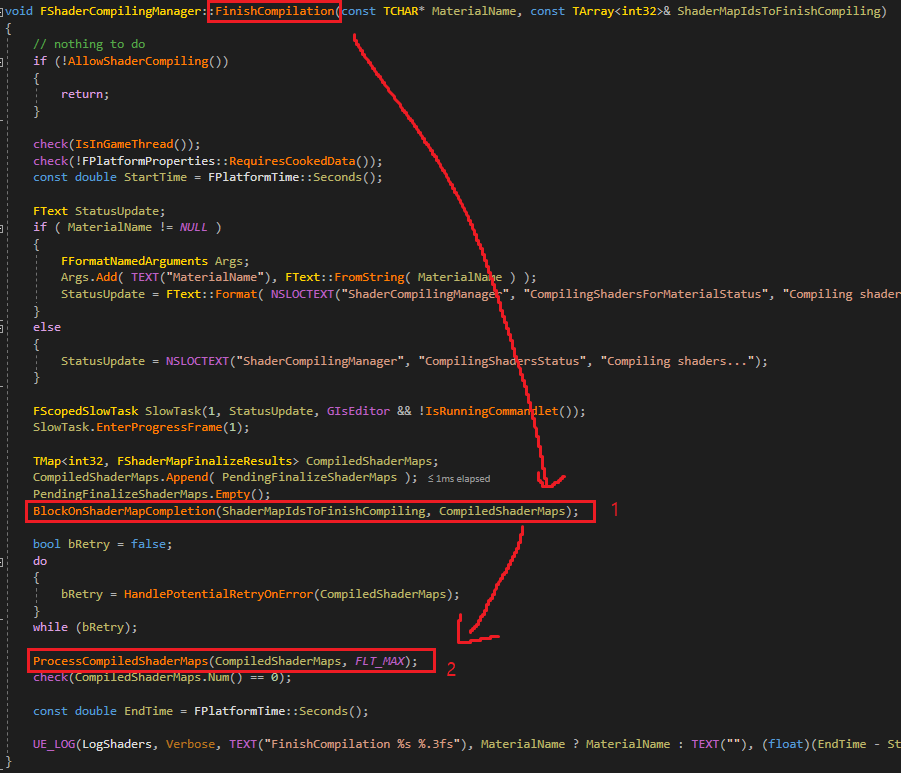Click the IsInGameThread call
The width and height of the screenshot is (901, 773).
click(124, 144)
